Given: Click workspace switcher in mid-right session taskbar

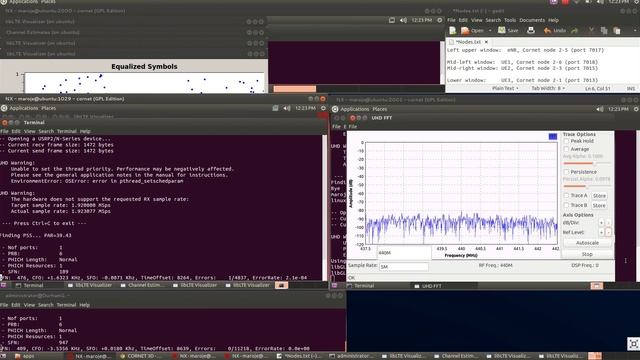Looking at the screenshot, I should 597,286.
